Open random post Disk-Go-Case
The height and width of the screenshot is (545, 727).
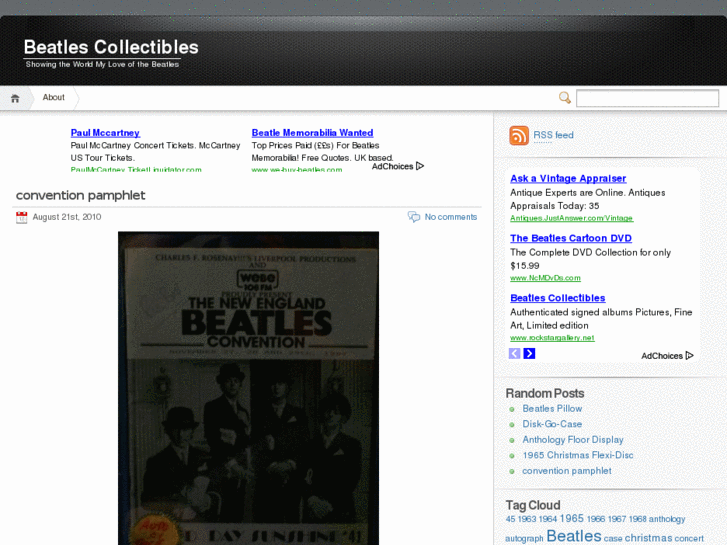[552, 424]
